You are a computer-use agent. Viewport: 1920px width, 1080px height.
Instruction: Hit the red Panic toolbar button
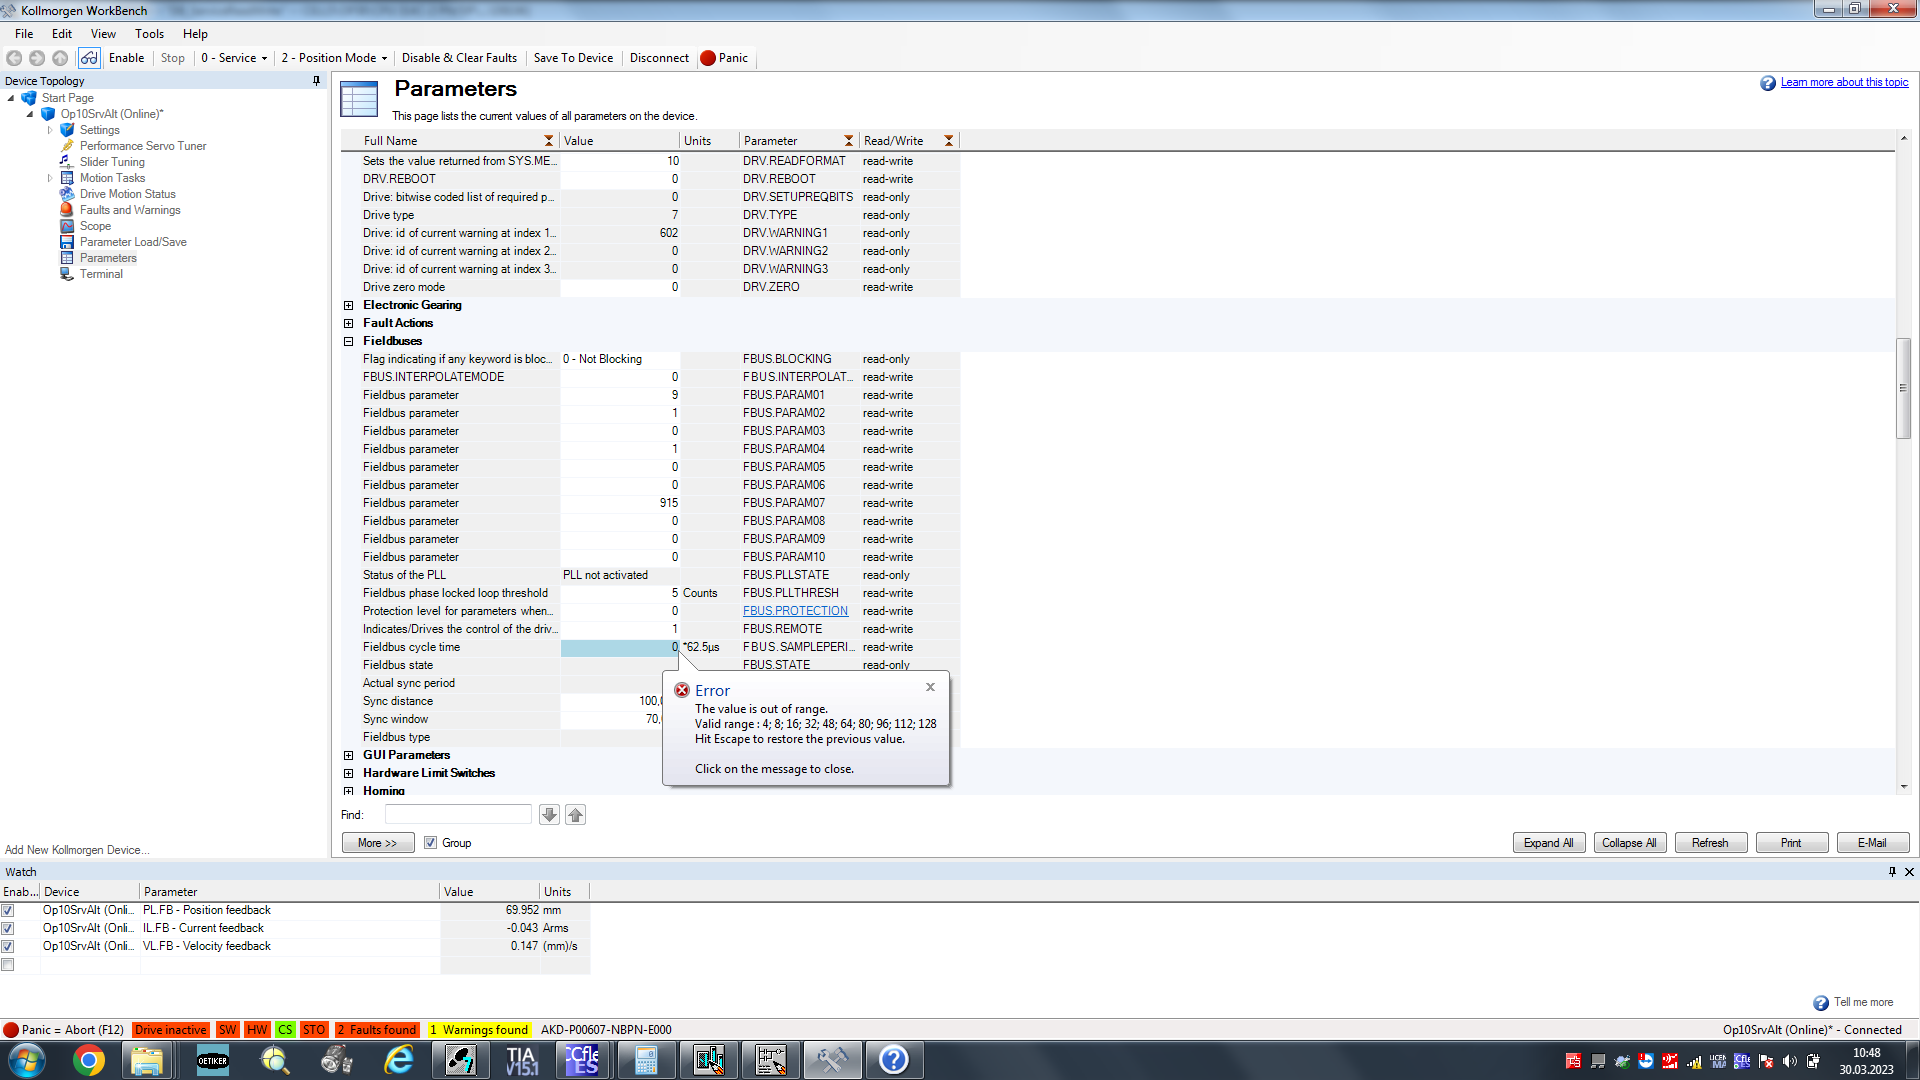click(725, 58)
